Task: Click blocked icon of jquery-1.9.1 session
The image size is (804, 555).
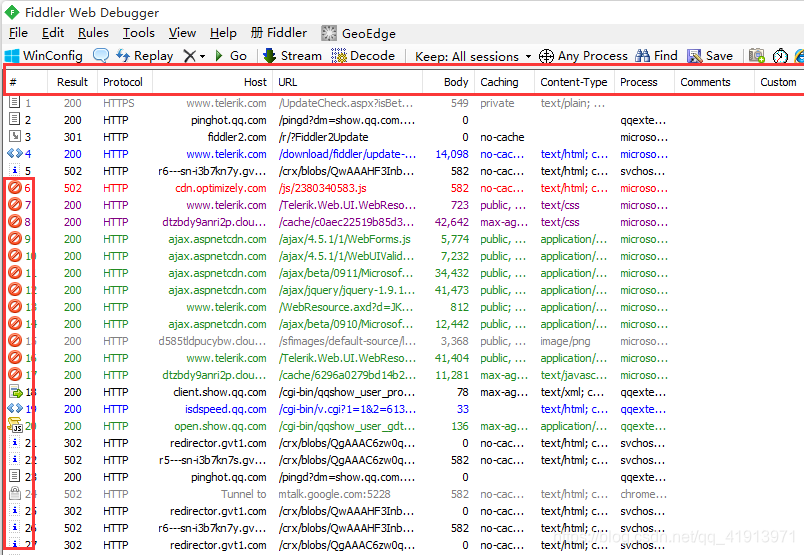Action: point(15,289)
